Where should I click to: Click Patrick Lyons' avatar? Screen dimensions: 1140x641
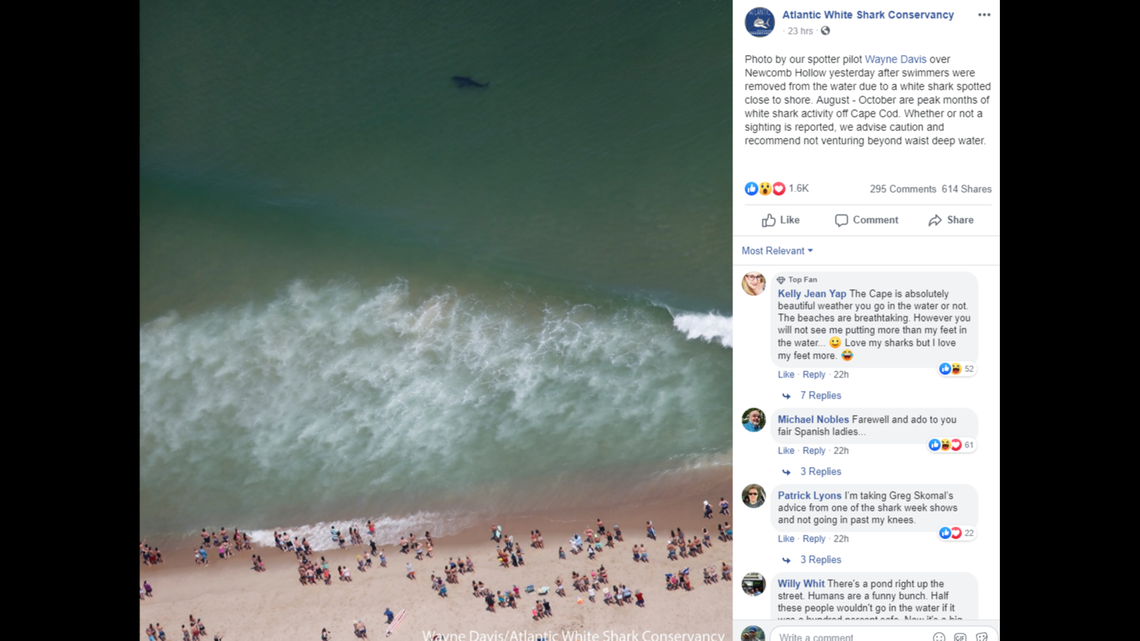pos(753,496)
